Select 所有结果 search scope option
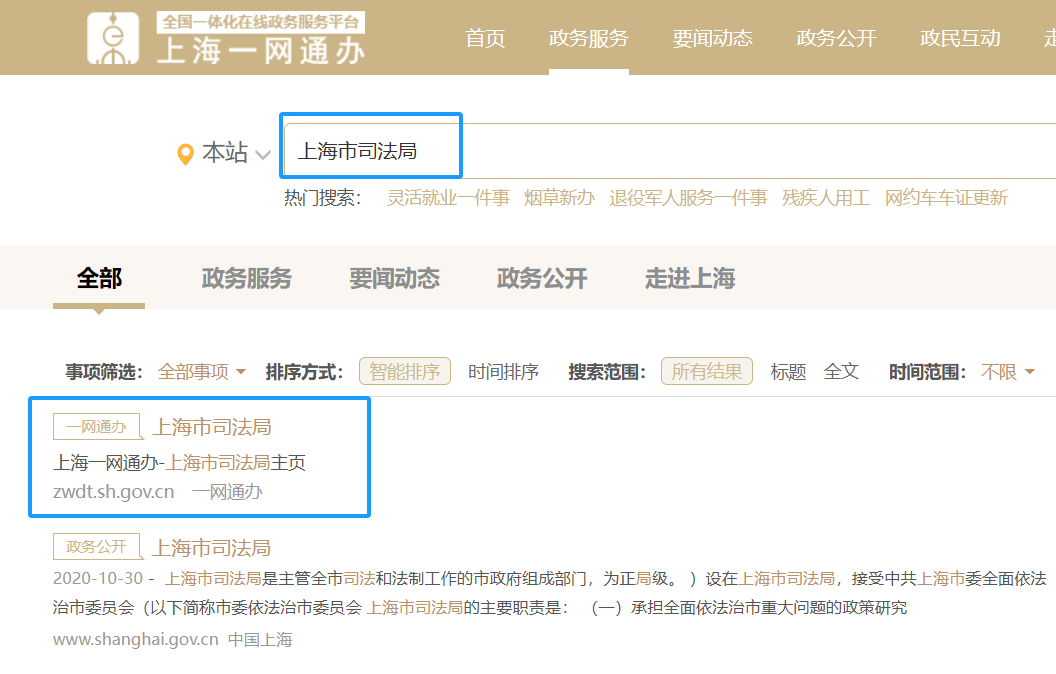 (706, 372)
